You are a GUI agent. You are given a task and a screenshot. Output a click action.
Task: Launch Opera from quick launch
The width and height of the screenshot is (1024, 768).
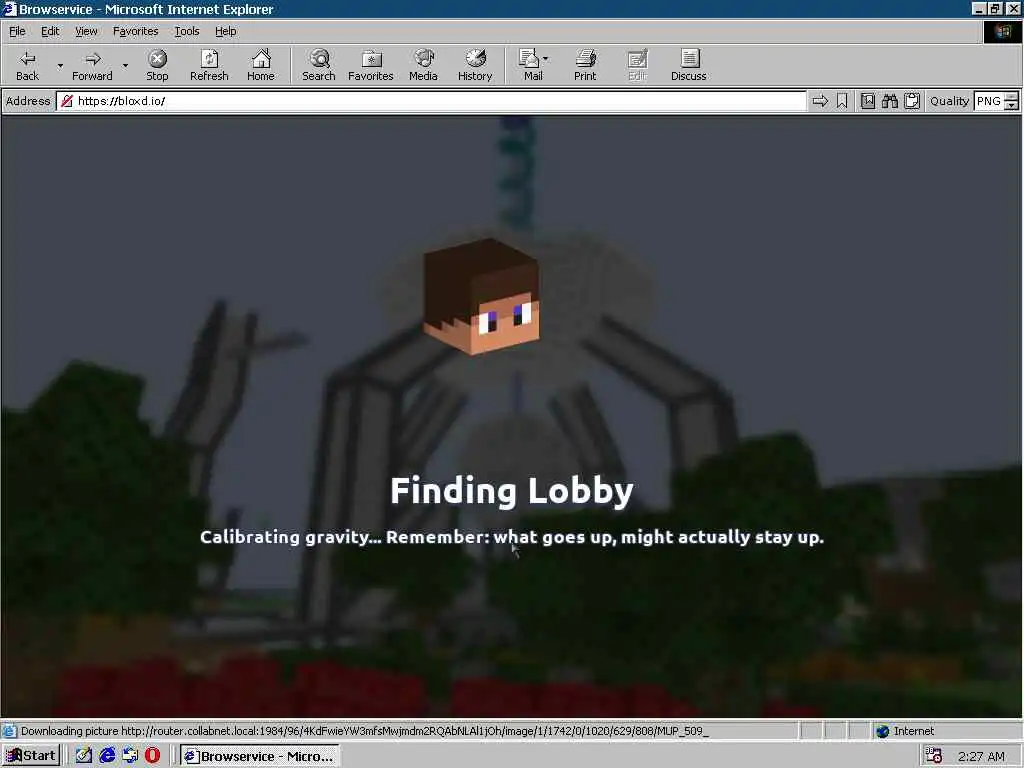(x=152, y=756)
